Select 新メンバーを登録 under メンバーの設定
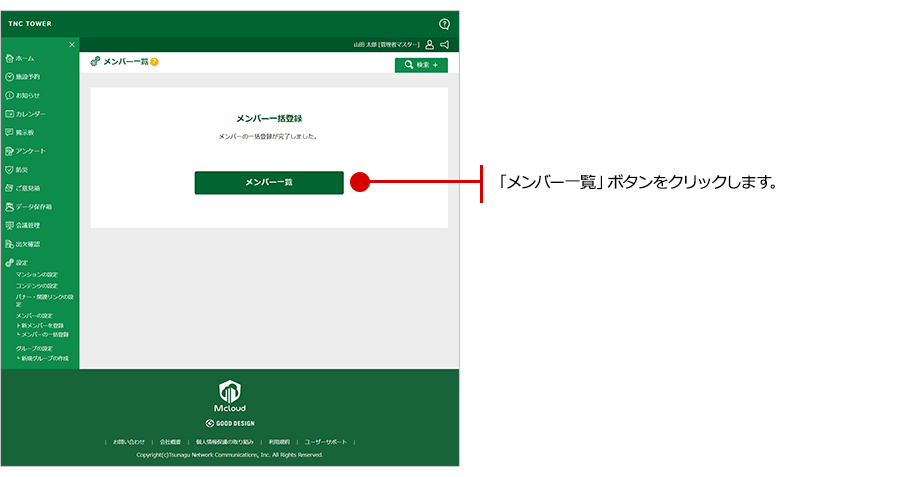The height and width of the screenshot is (477, 900). point(43,326)
